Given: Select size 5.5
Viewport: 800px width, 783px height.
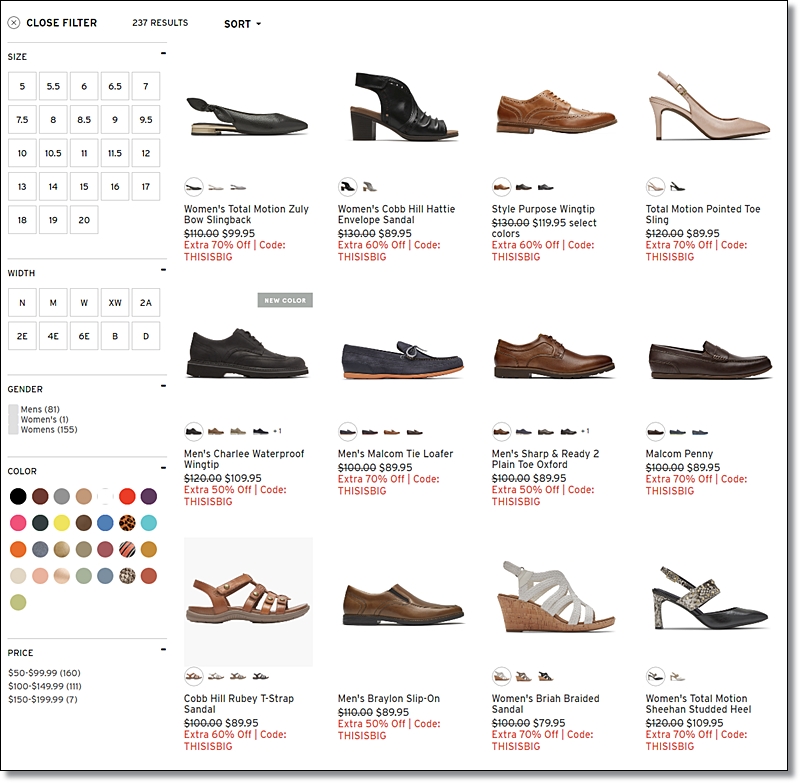Looking at the screenshot, I should point(53,86).
